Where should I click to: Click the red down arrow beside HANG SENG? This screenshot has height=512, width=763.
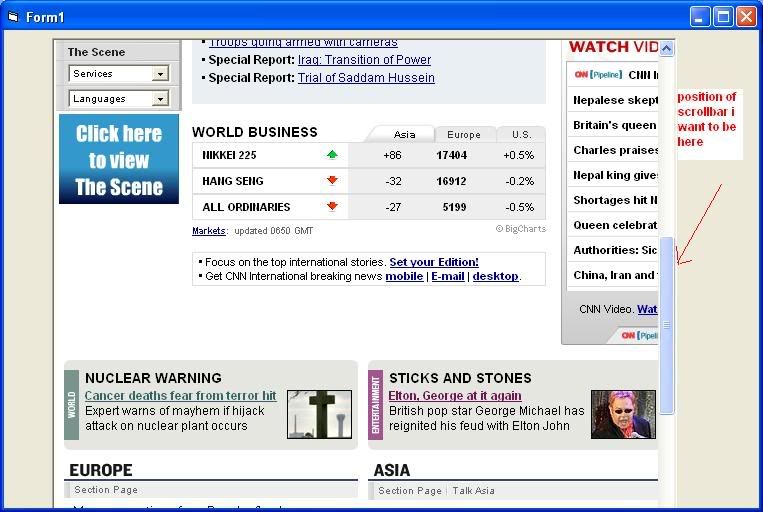(332, 181)
